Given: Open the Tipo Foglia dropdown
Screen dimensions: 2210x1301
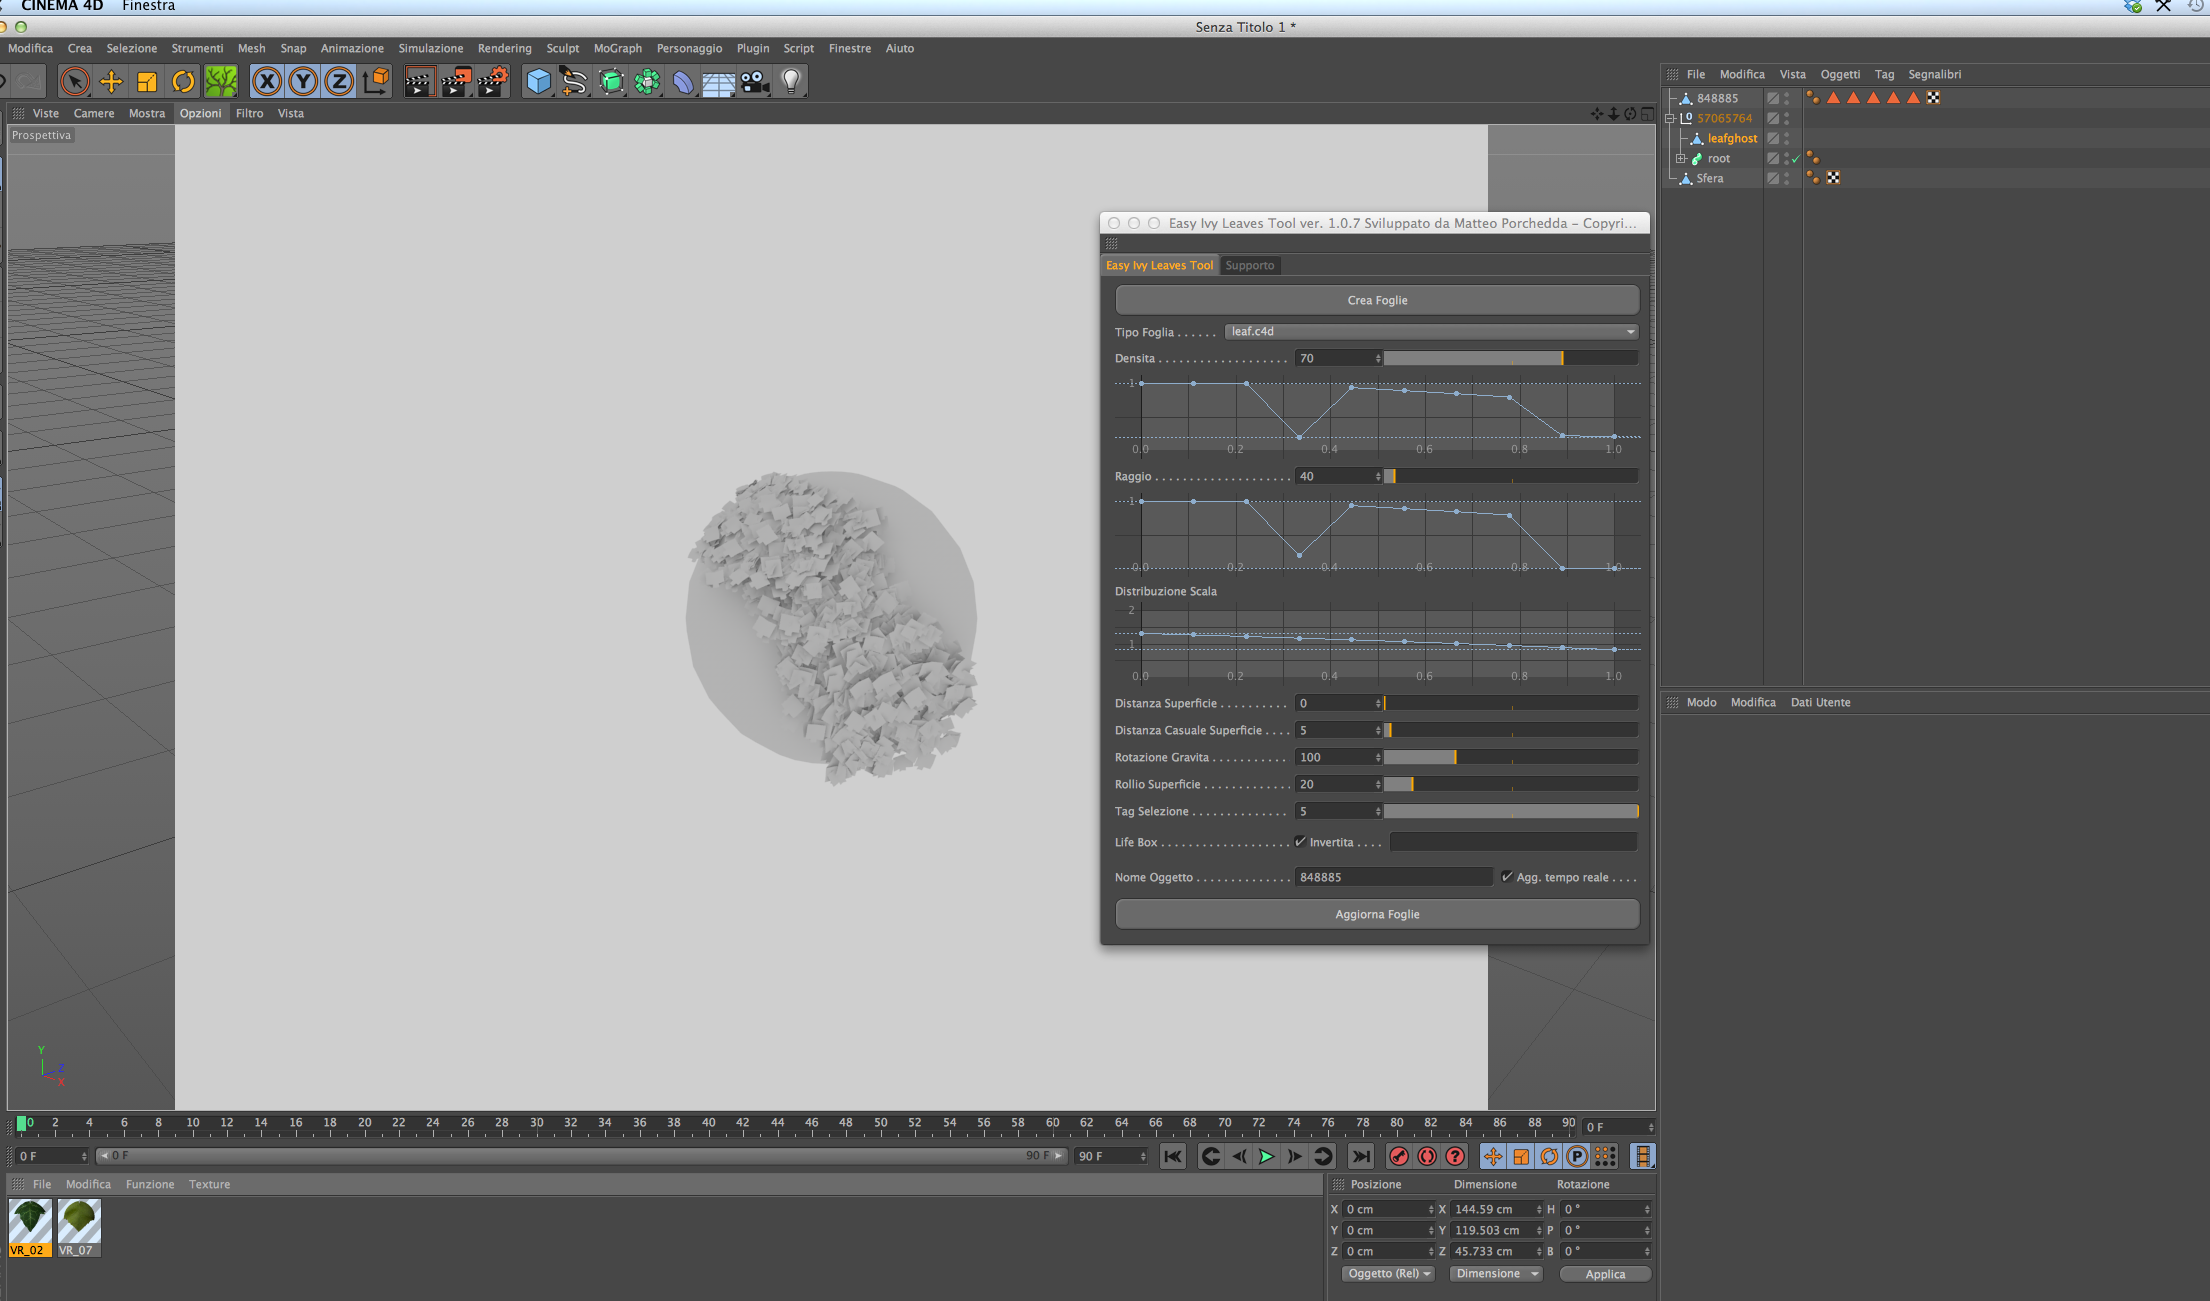Looking at the screenshot, I should [1431, 332].
